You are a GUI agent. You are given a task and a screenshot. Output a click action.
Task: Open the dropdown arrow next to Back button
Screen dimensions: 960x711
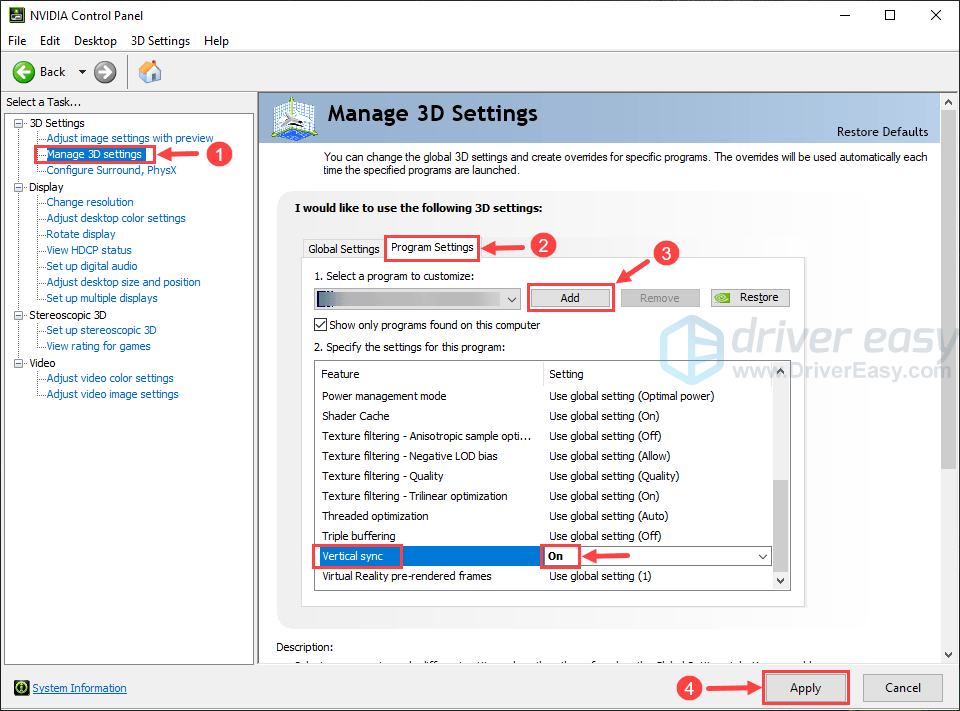(82, 71)
